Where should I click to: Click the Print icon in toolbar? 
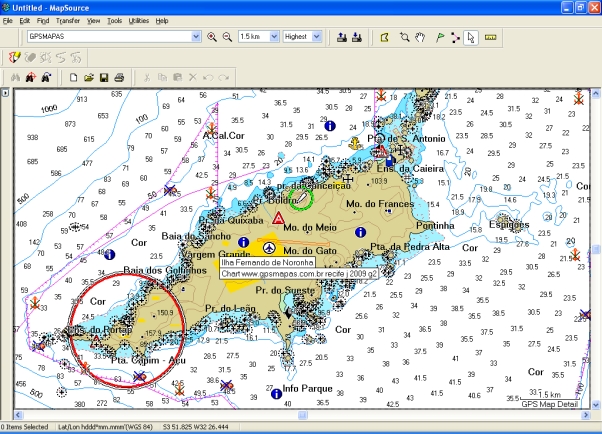tap(119, 77)
